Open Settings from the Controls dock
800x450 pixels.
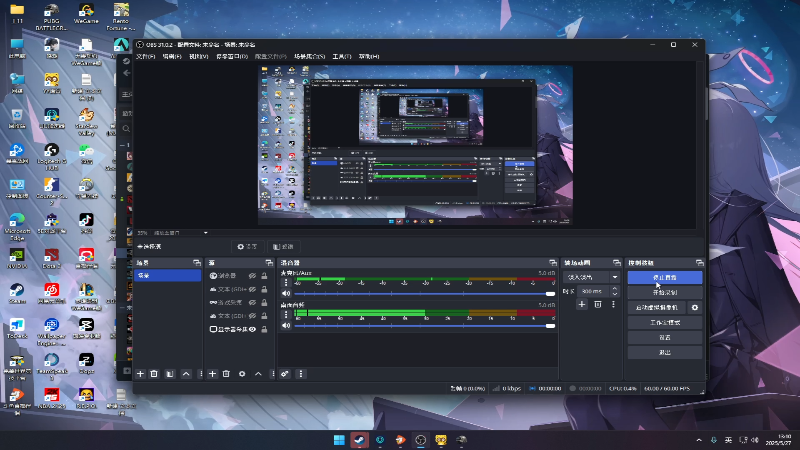665,338
